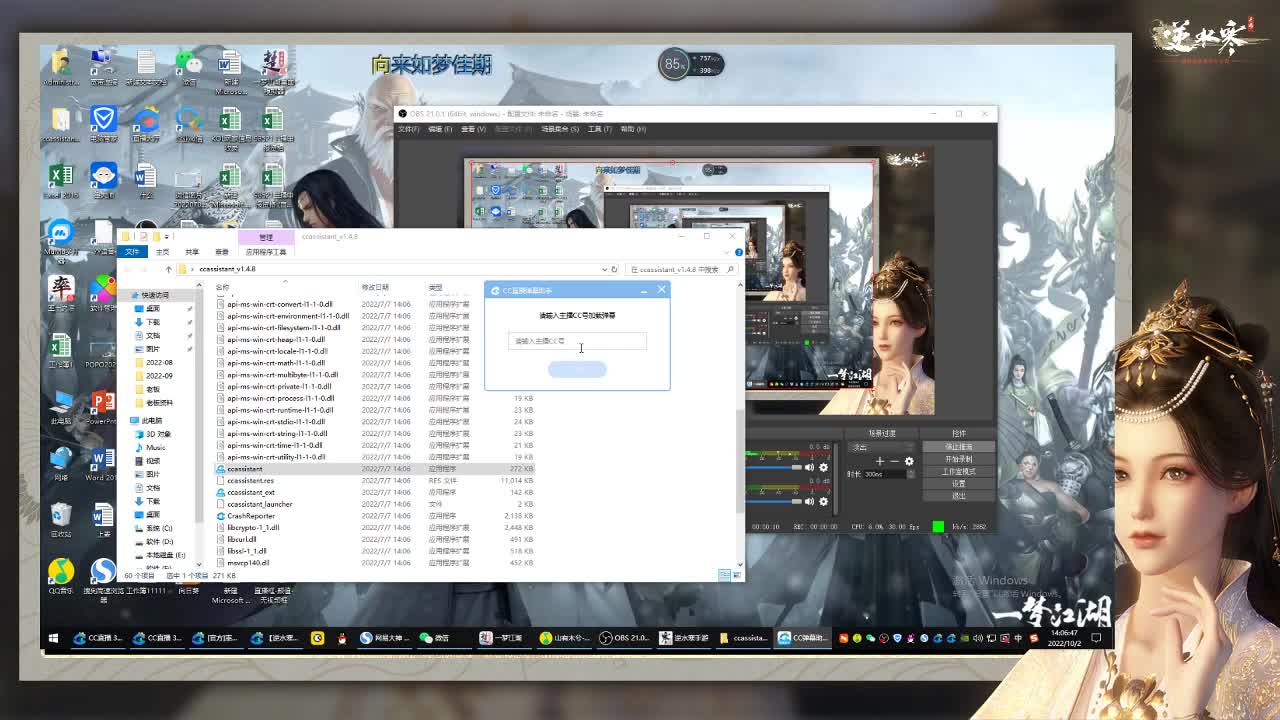Sort files by 名称 column header
This screenshot has height=720, width=1280.
222,287
